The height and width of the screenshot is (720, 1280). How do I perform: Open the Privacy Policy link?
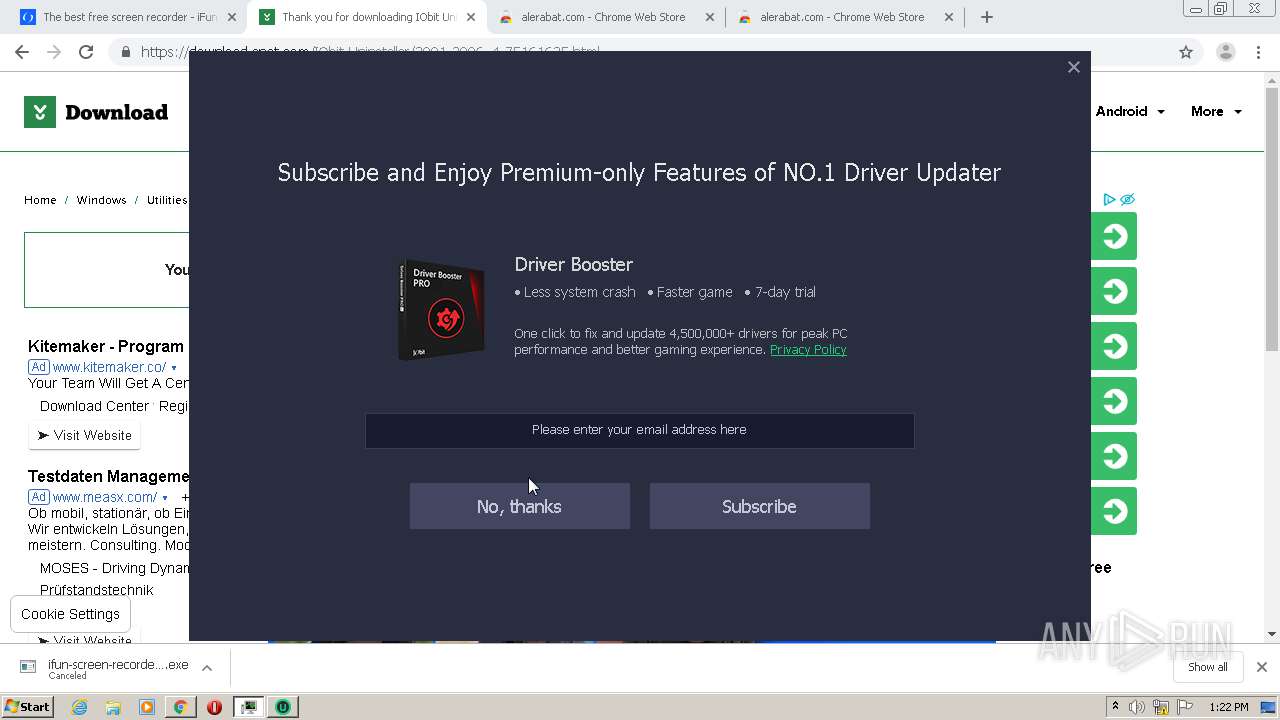pos(808,350)
